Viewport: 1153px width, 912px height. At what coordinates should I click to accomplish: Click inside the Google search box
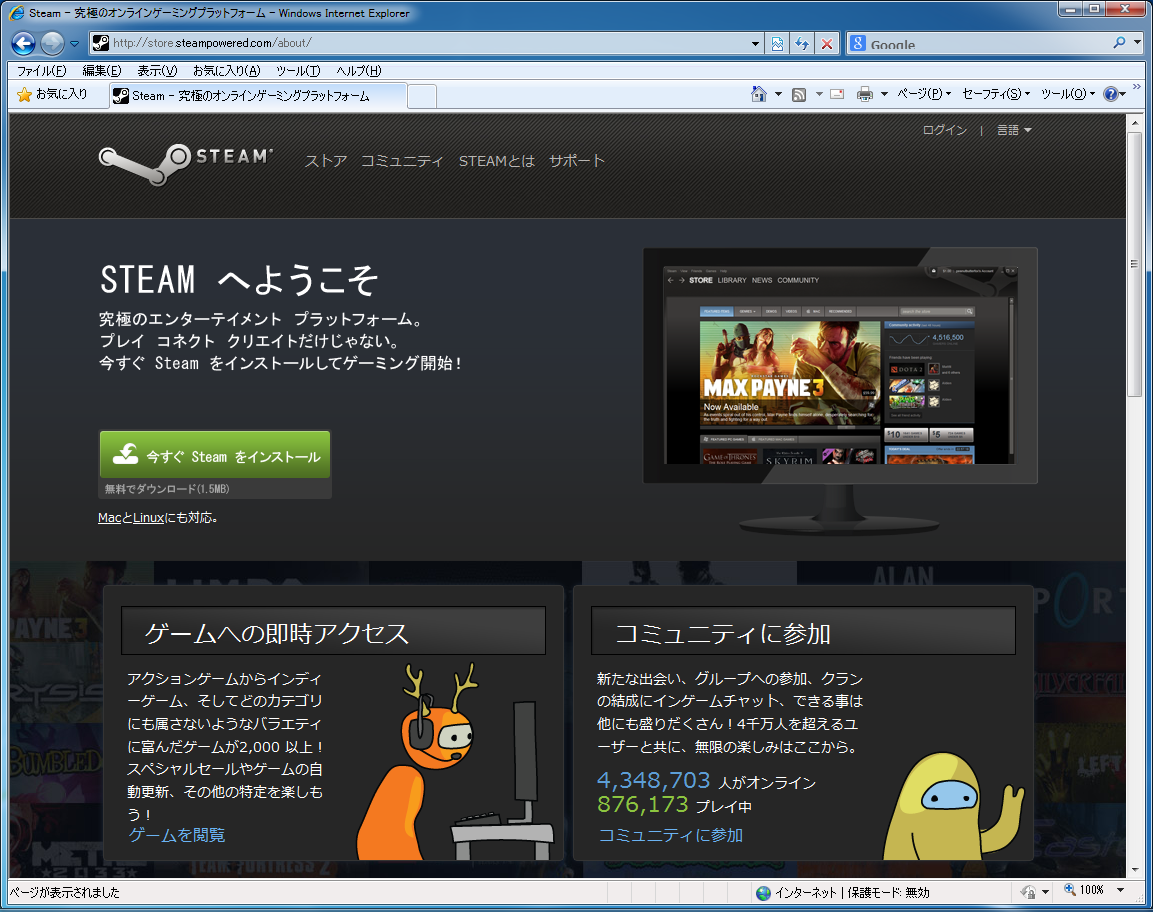[x=988, y=44]
